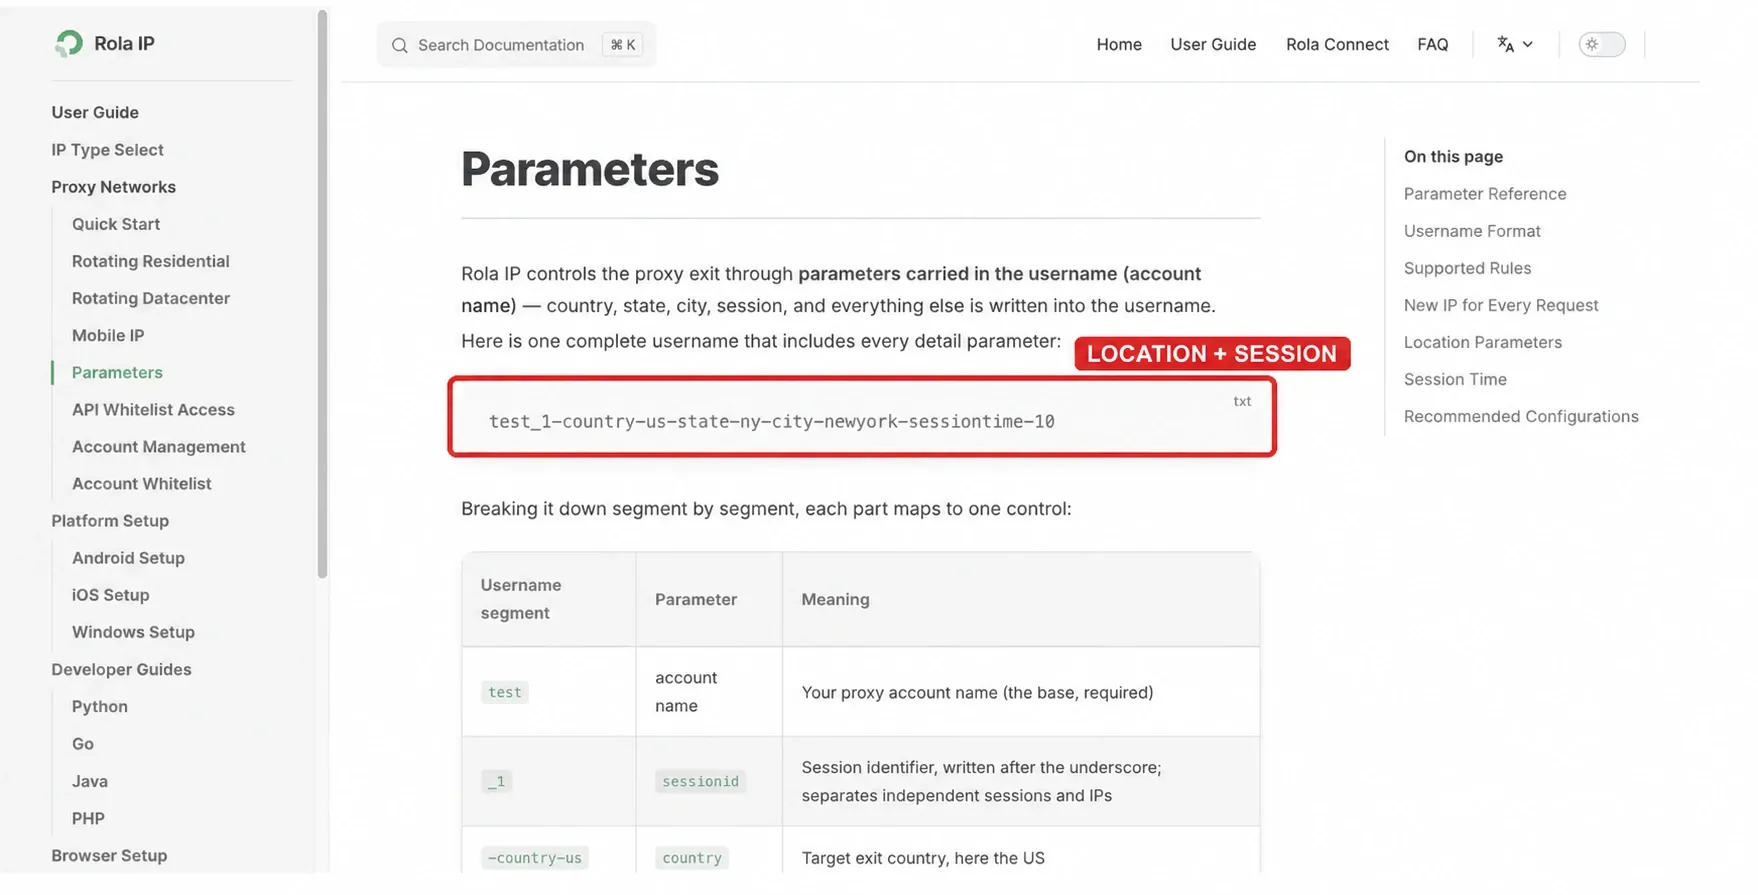Screen dimensions: 1758x895
Task: Jump to Username Format section
Action: (1471, 230)
